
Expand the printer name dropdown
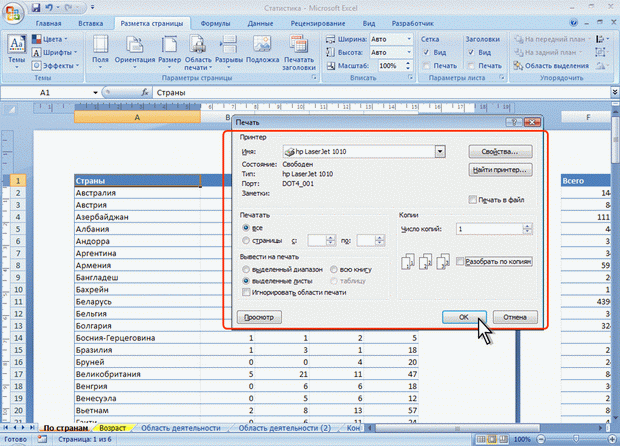click(439, 151)
